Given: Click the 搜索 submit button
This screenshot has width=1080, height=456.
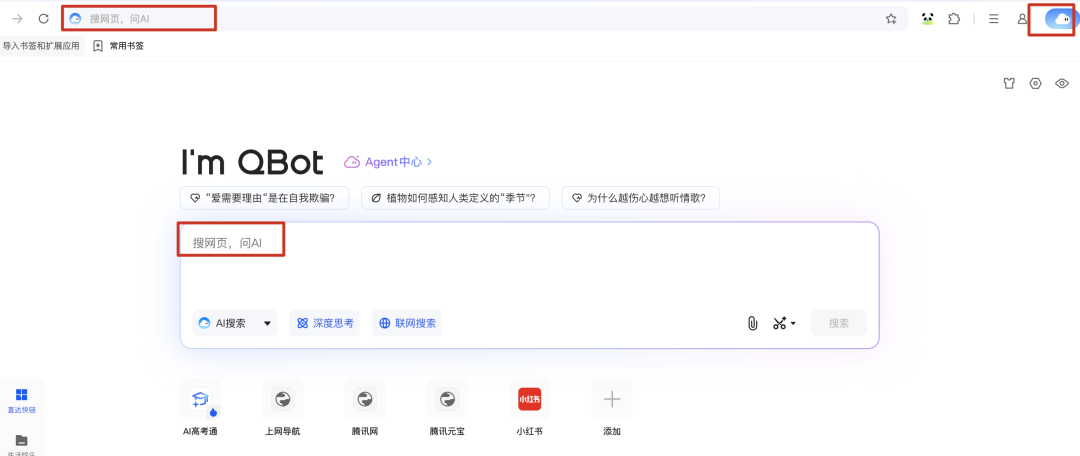Looking at the screenshot, I should coord(838,323).
